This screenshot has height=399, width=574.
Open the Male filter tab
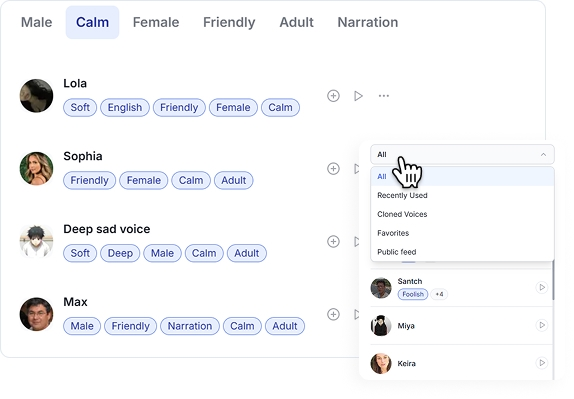(37, 22)
